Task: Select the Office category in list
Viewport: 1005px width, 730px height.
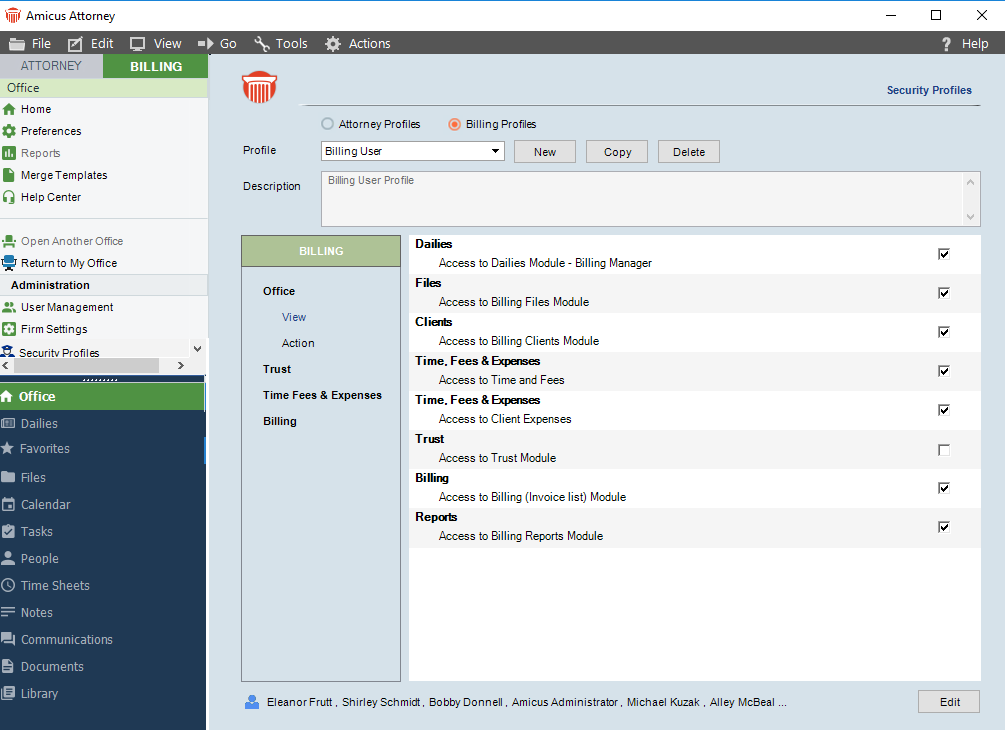Action: click(x=279, y=291)
